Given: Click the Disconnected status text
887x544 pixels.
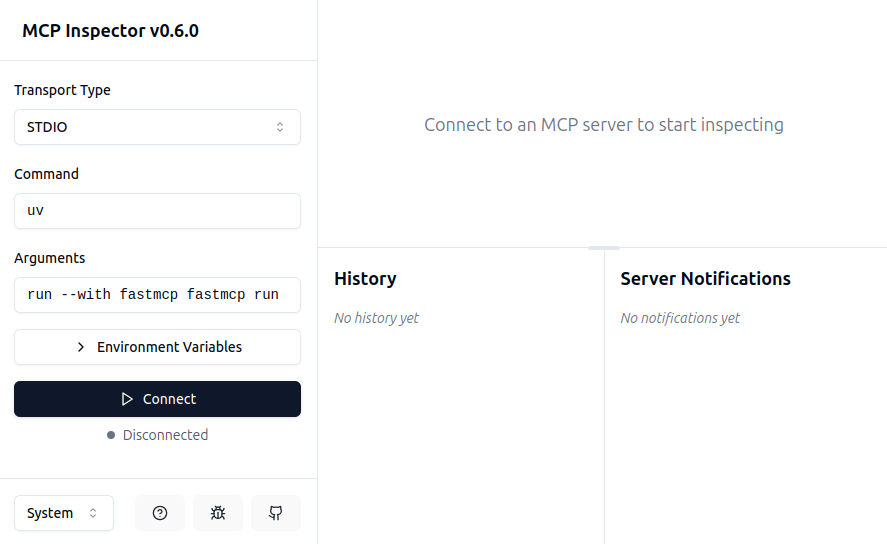Looking at the screenshot, I should pos(165,435).
